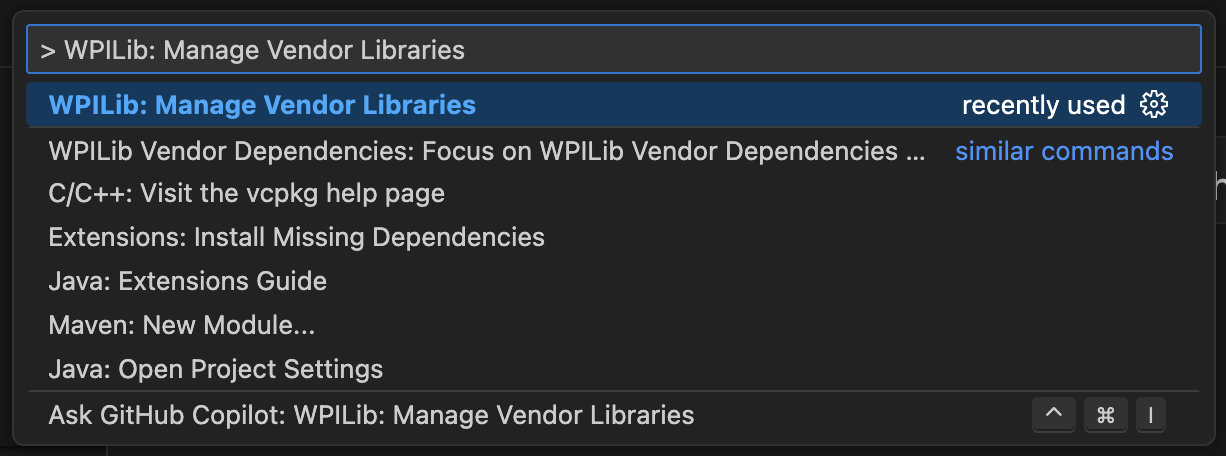This screenshot has width=1226, height=456.
Task: Select Maven: New Module... command
Action: [x=182, y=325]
